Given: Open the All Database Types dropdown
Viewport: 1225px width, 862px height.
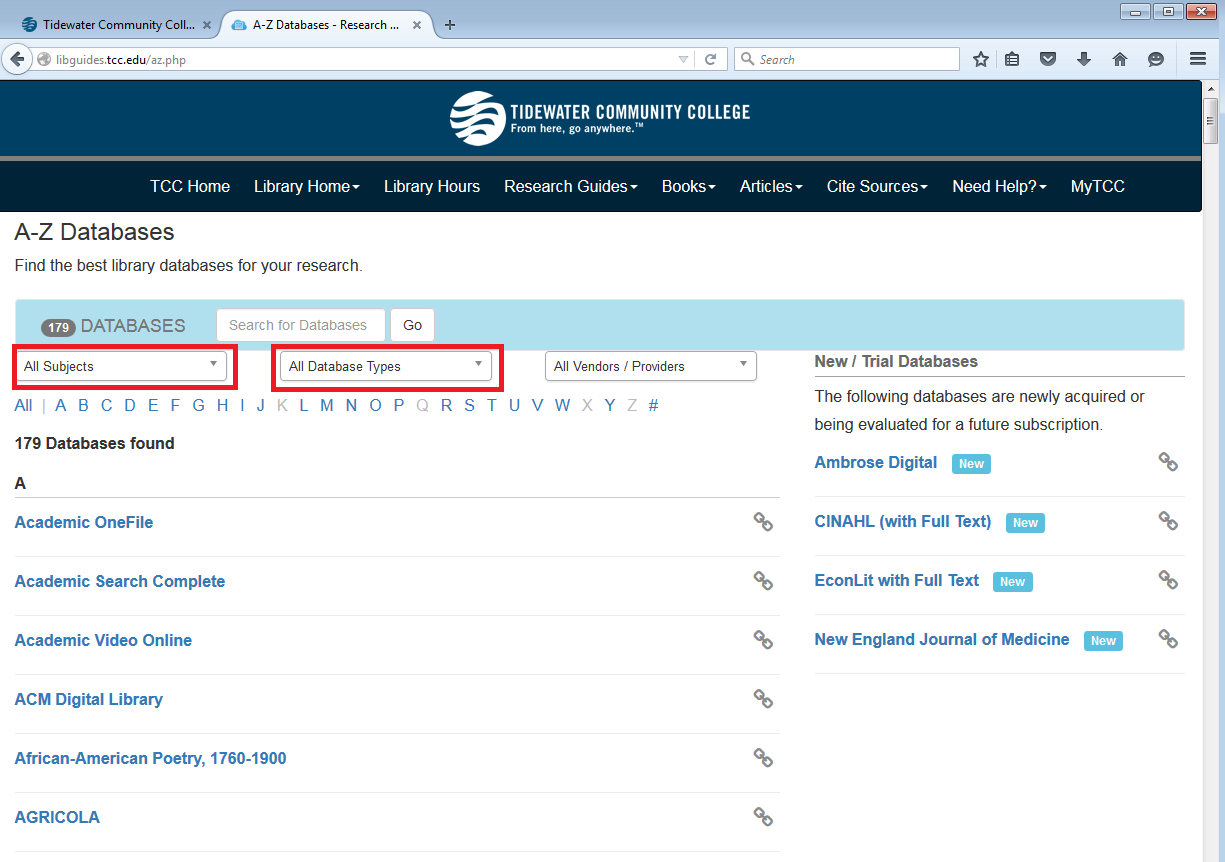Looking at the screenshot, I should [386, 366].
